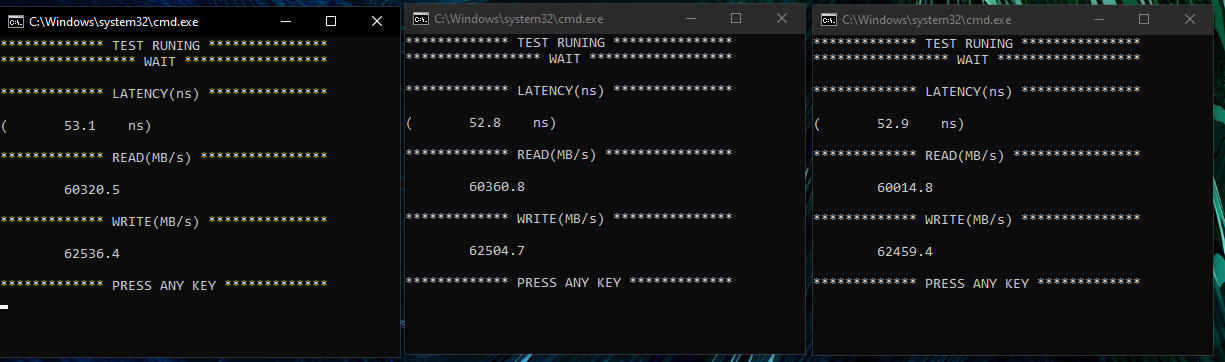This screenshot has width=1225, height=362.
Task: Click write value 62536.4
Action: coord(92,254)
